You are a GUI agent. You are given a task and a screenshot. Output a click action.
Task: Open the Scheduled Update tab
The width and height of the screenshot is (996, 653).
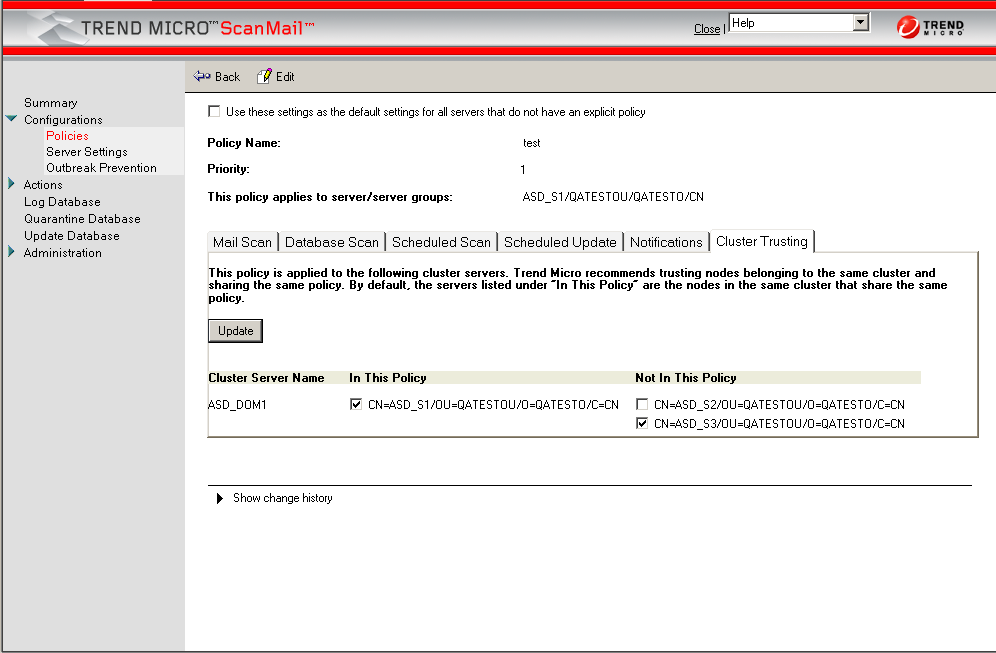(560, 242)
